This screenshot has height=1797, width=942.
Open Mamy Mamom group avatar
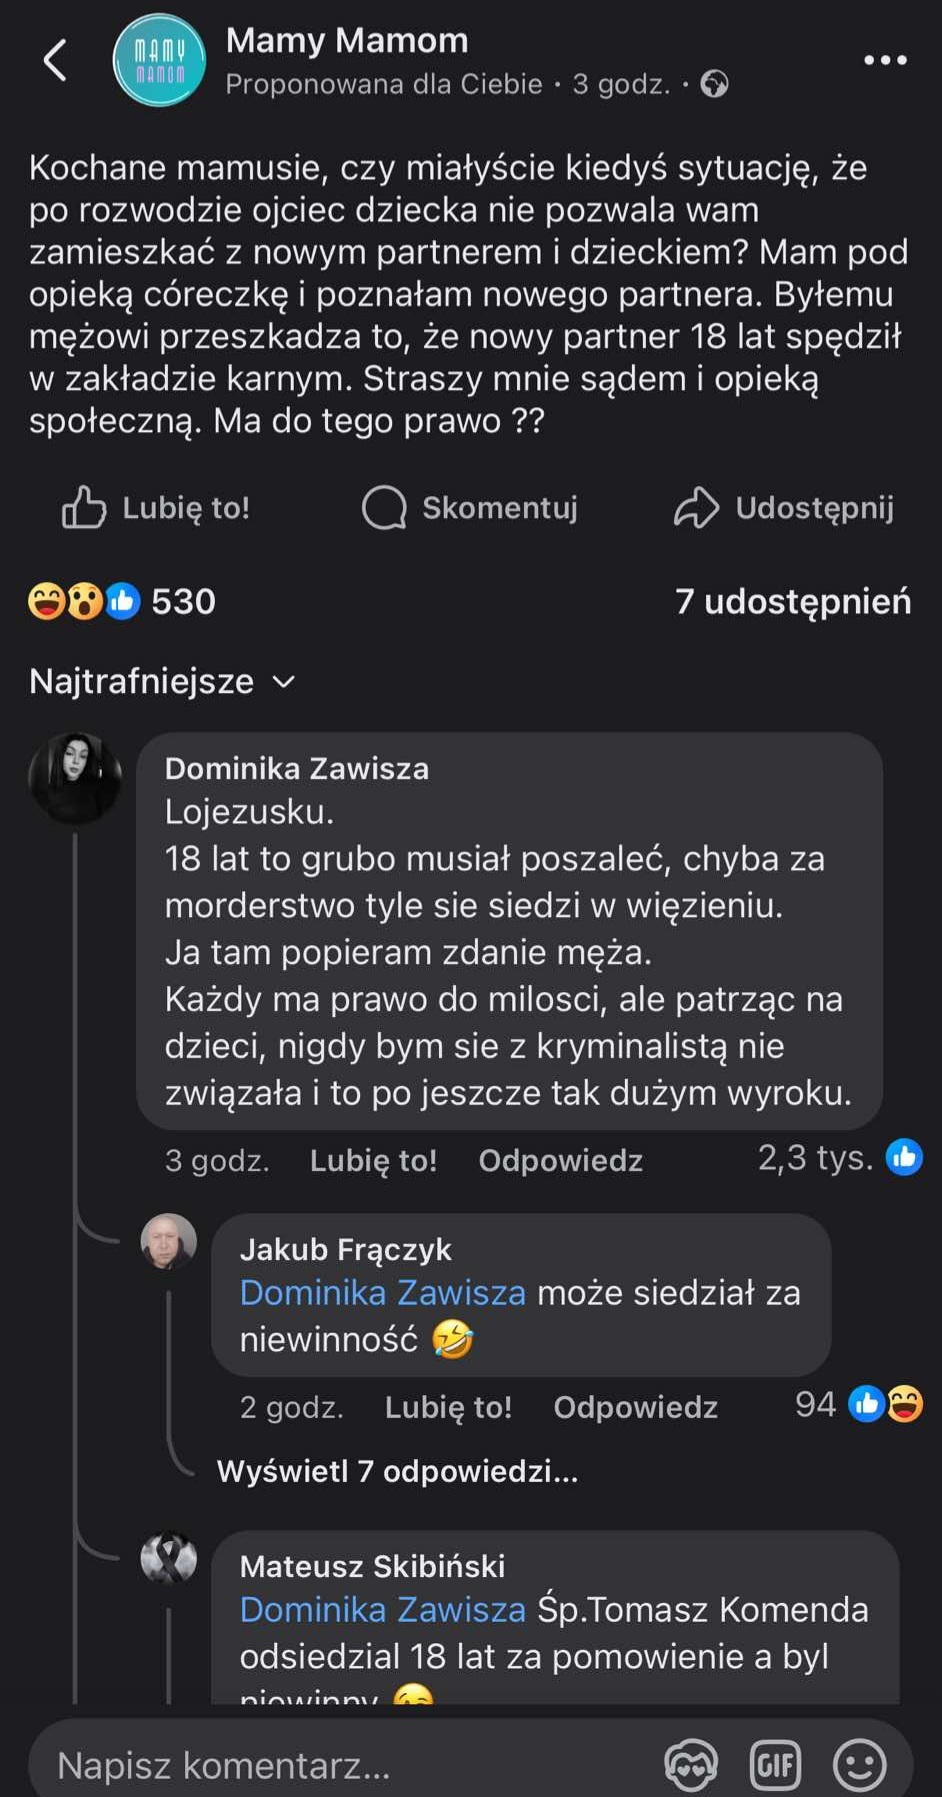coord(159,60)
